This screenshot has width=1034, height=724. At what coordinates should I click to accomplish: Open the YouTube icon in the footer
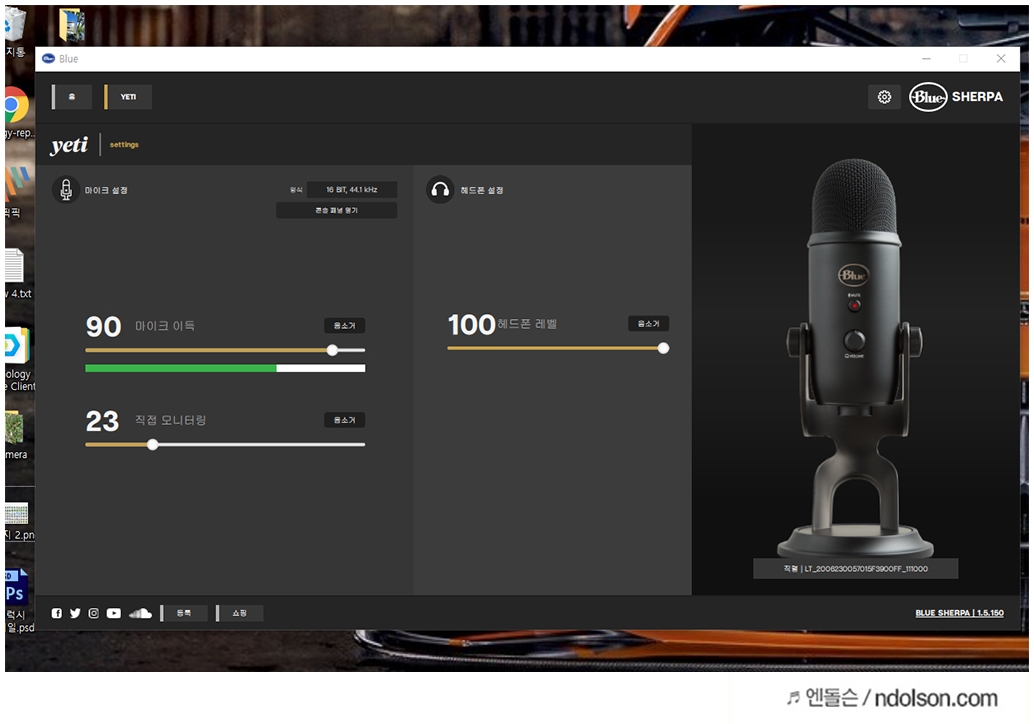point(113,613)
